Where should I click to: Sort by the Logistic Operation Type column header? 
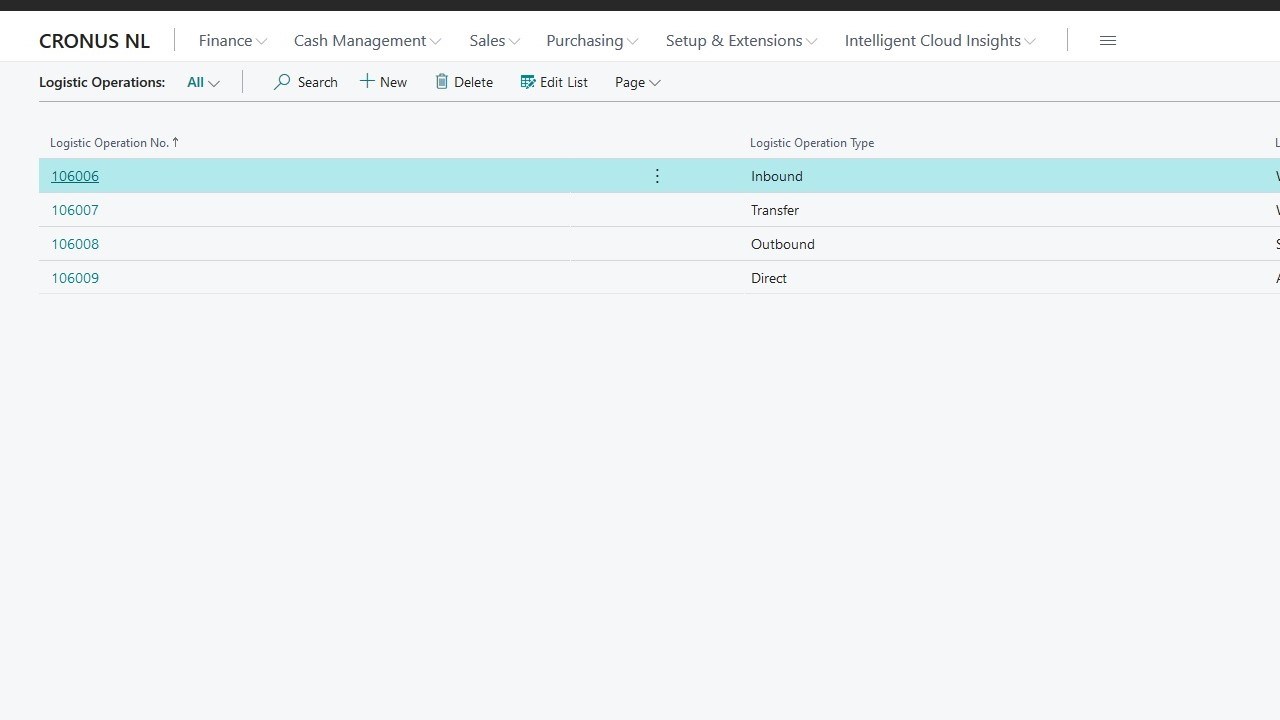tap(812, 143)
